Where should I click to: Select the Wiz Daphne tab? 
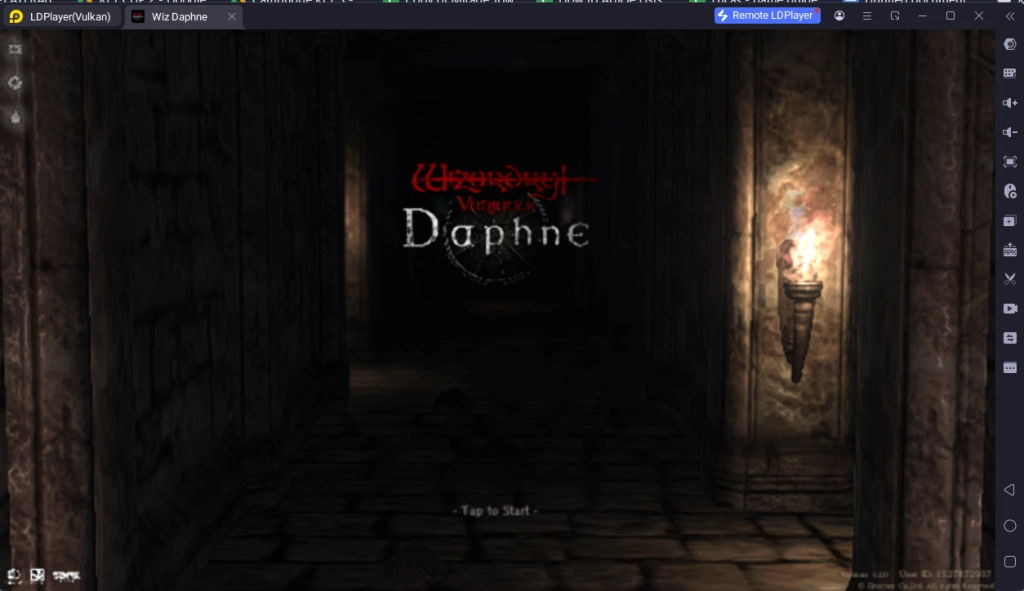click(179, 16)
